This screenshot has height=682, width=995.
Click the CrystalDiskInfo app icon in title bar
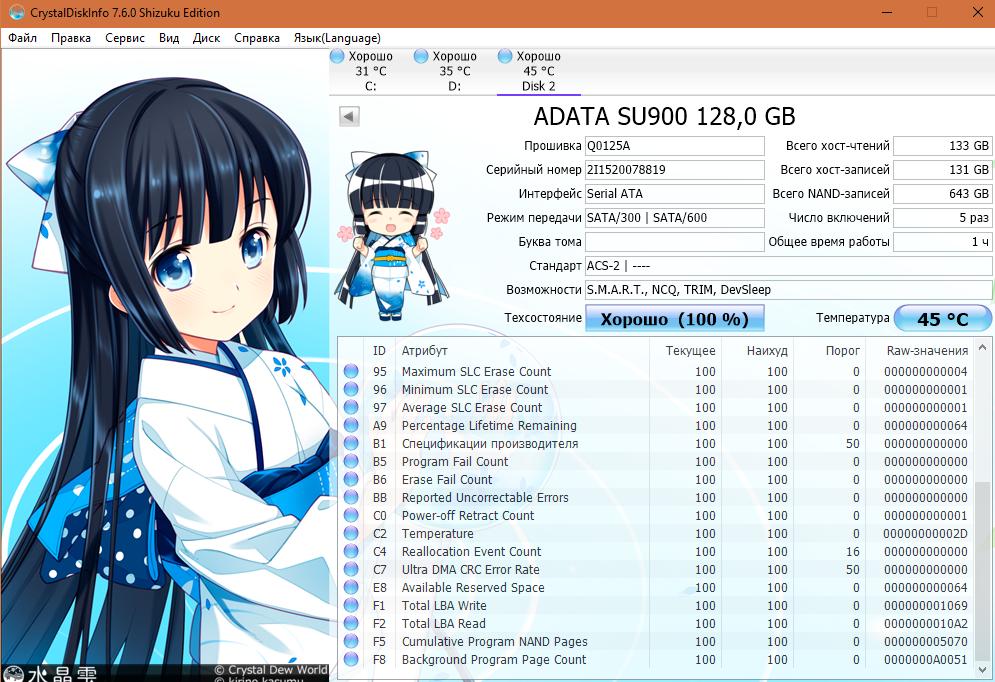16,12
